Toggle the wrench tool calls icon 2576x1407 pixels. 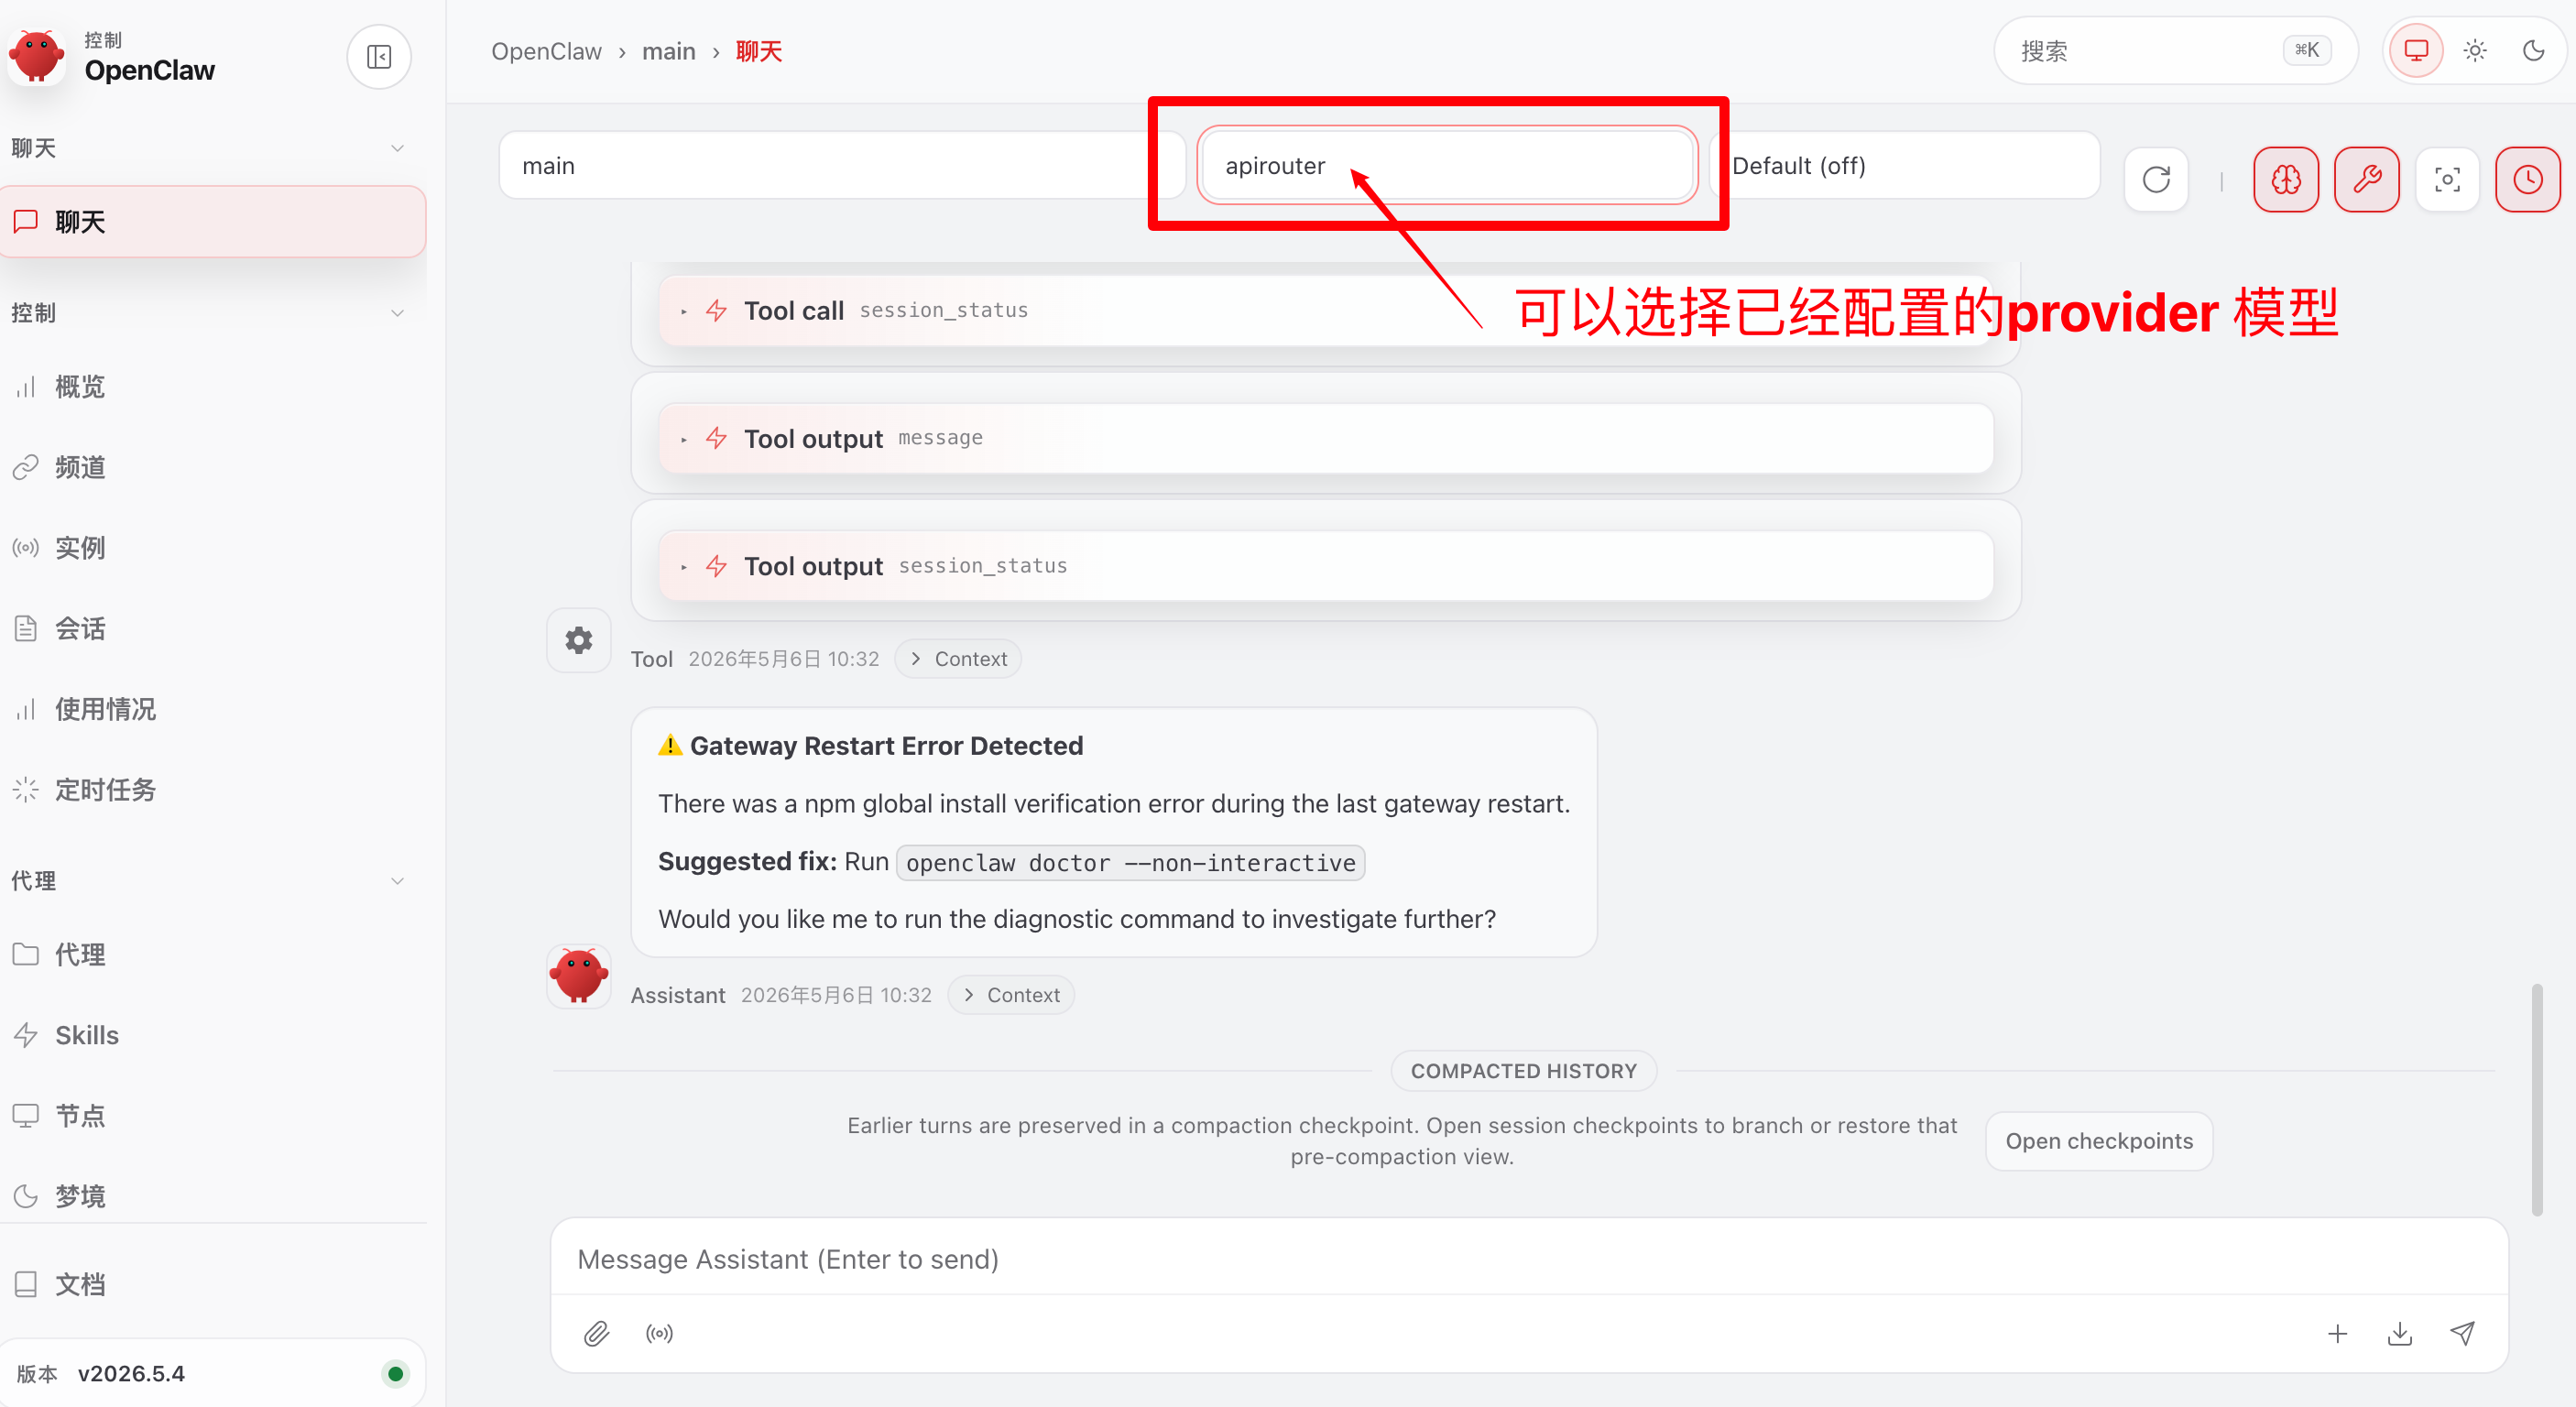point(2367,180)
